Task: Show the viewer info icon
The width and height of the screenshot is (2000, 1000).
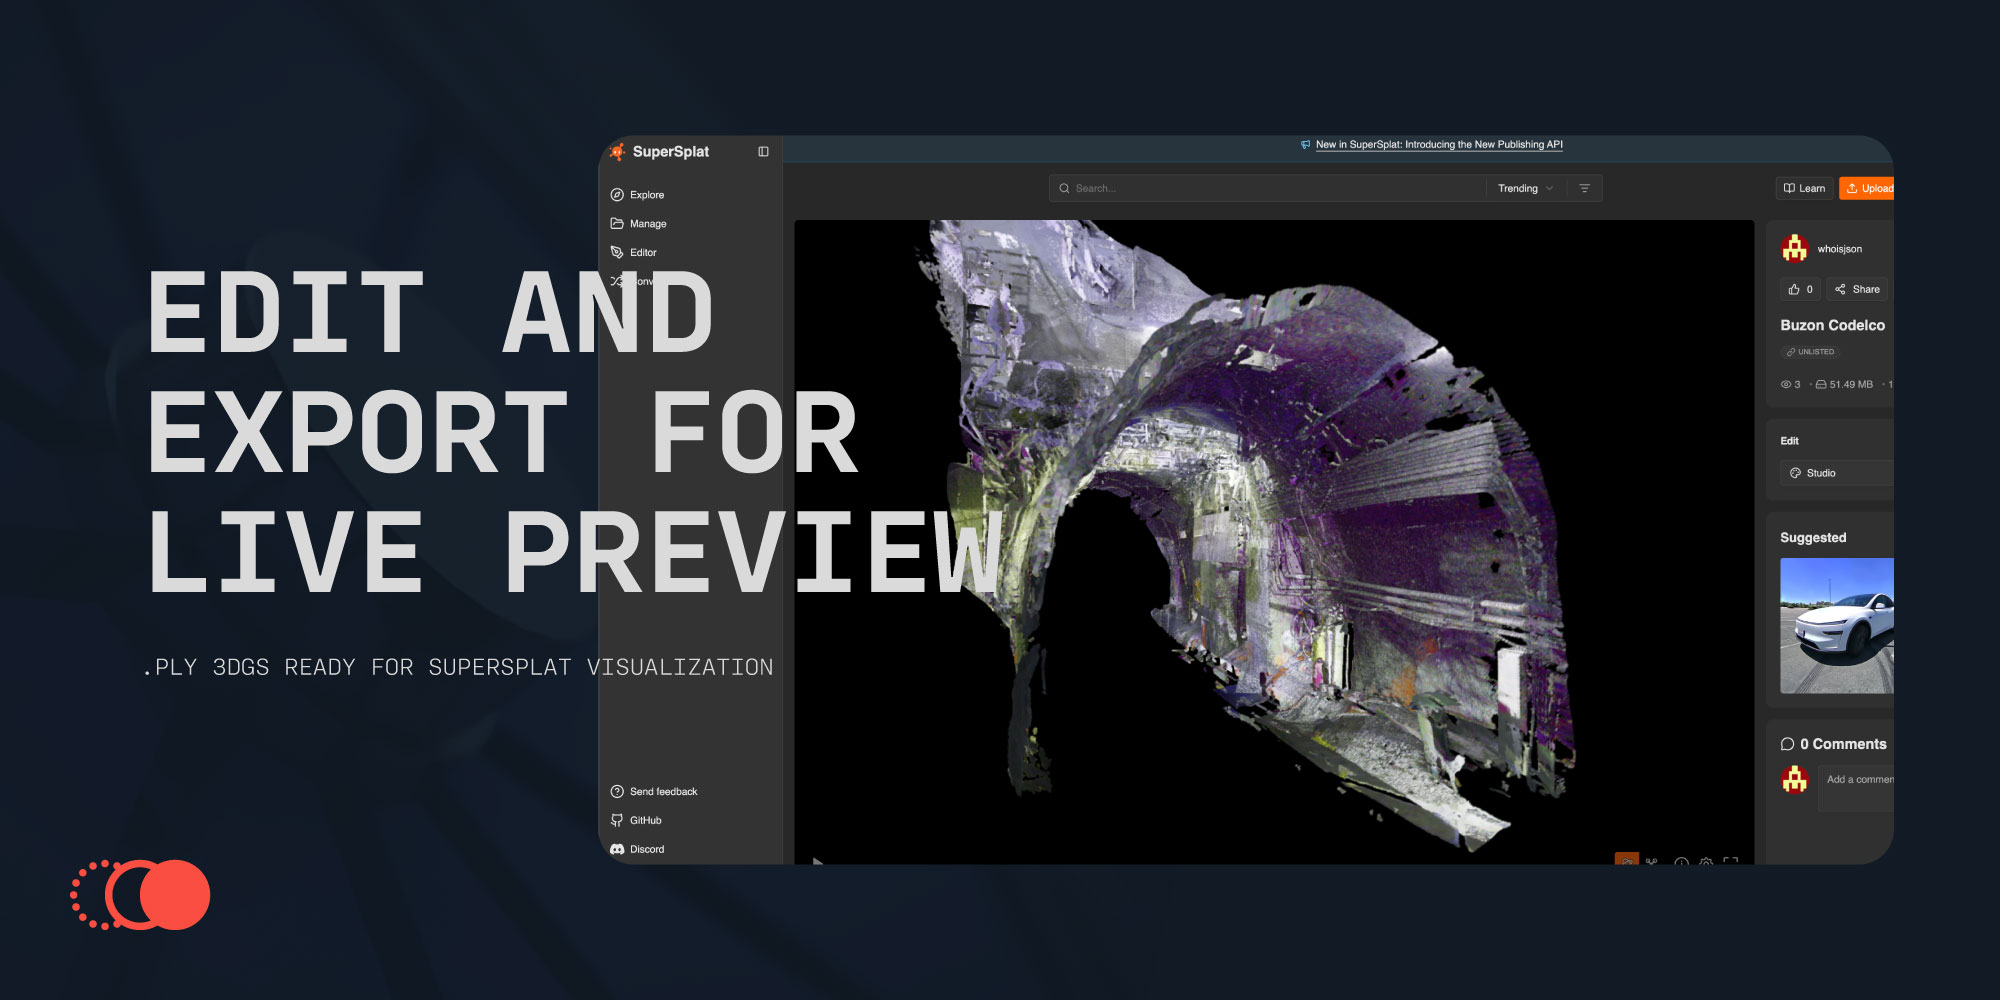Action: coord(1681,861)
